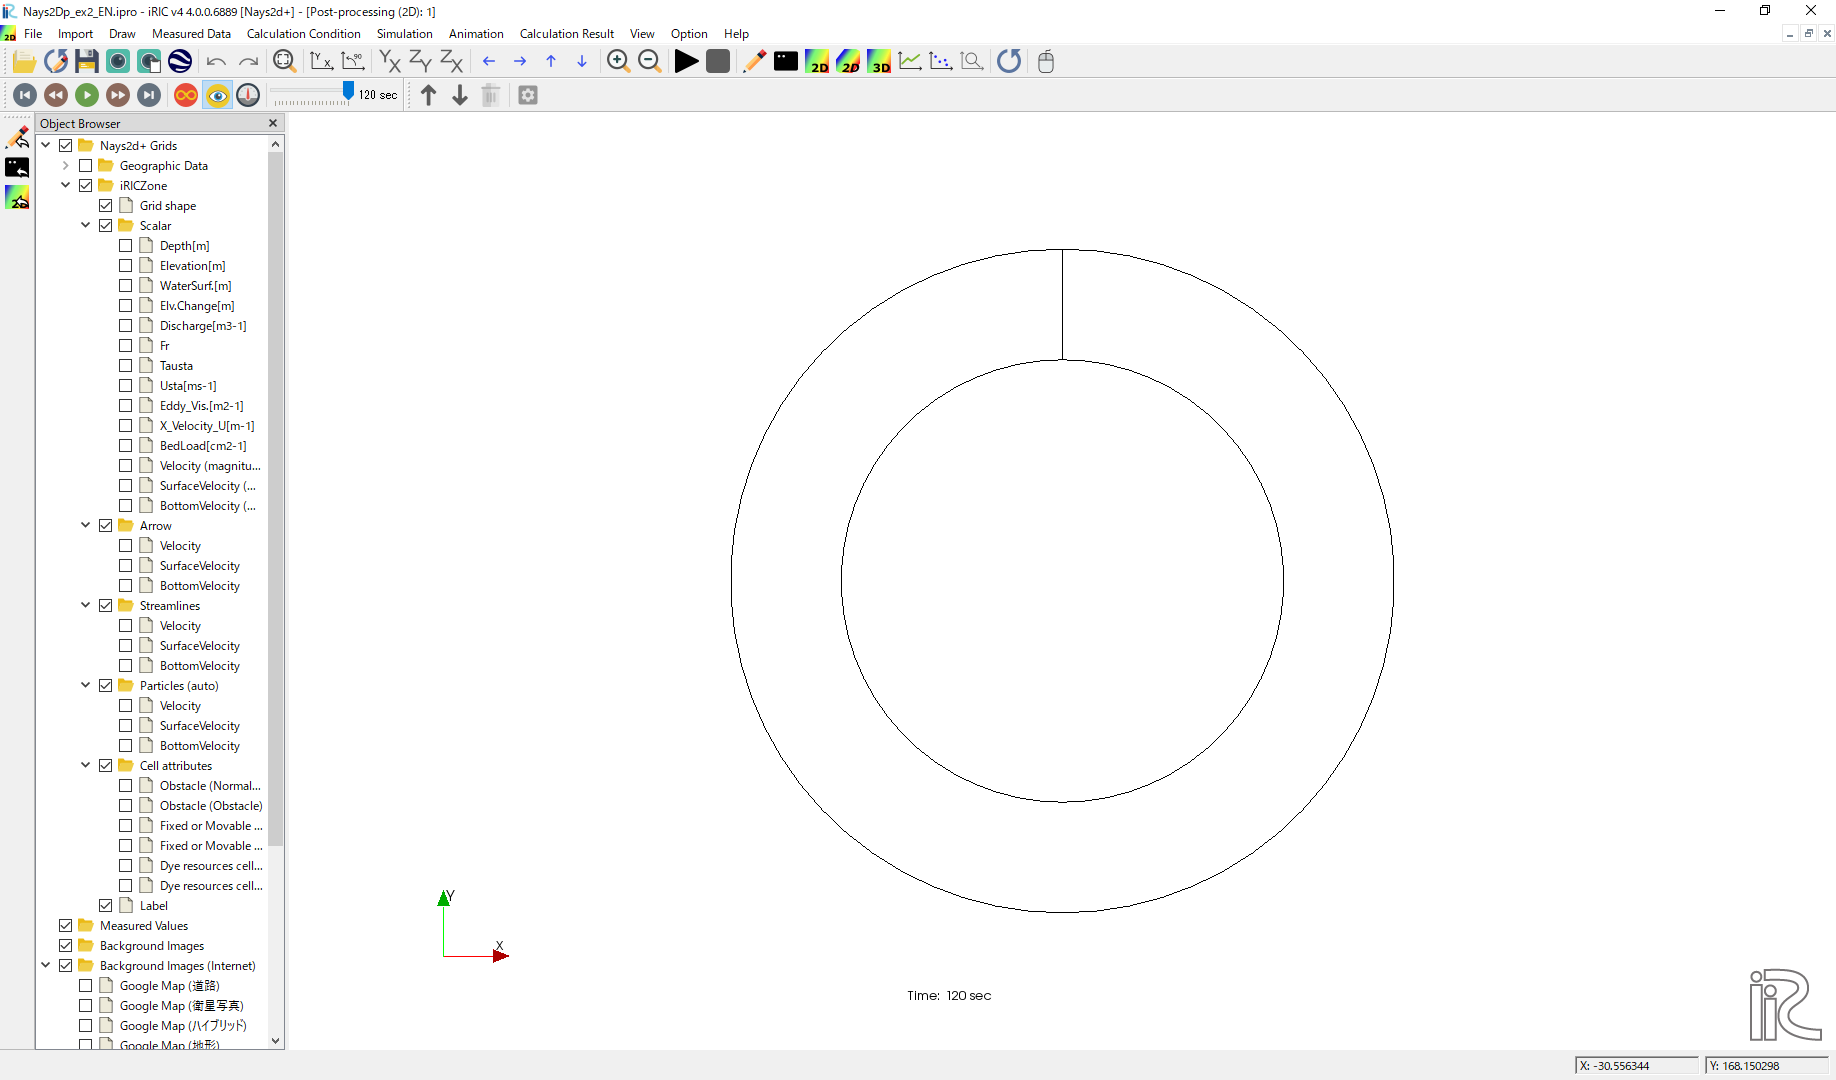Collapse the iRICZone node
The width and height of the screenshot is (1836, 1080).
[x=66, y=186]
